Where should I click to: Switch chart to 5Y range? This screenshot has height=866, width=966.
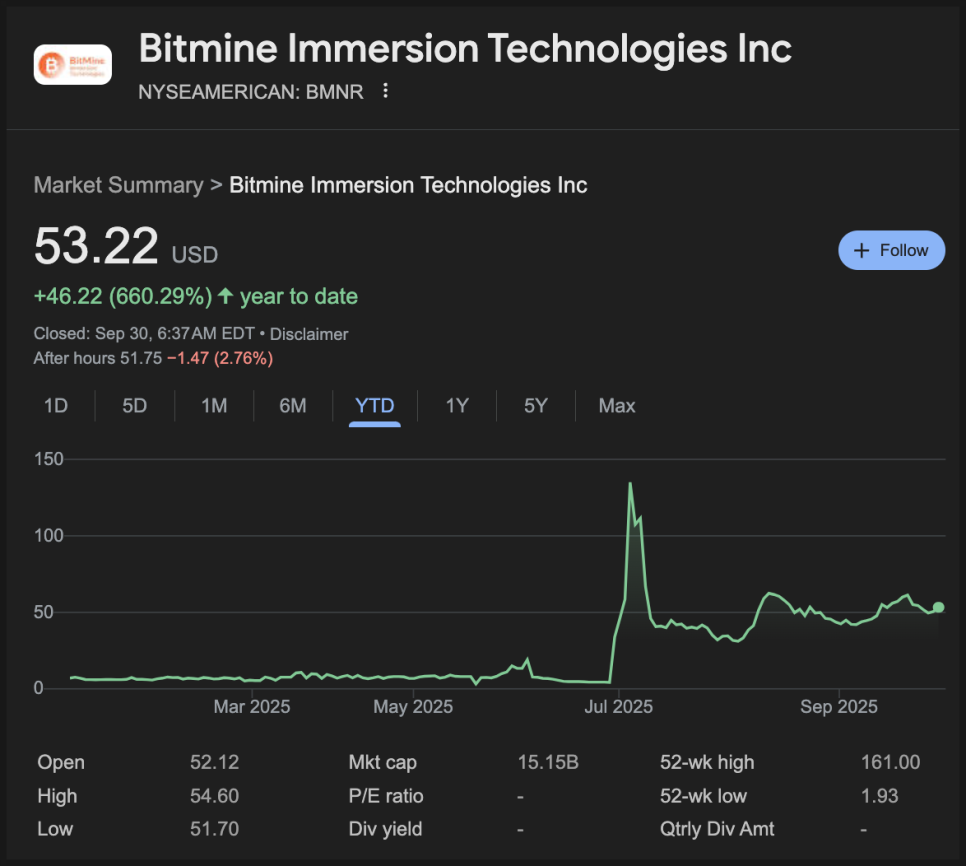tap(535, 406)
